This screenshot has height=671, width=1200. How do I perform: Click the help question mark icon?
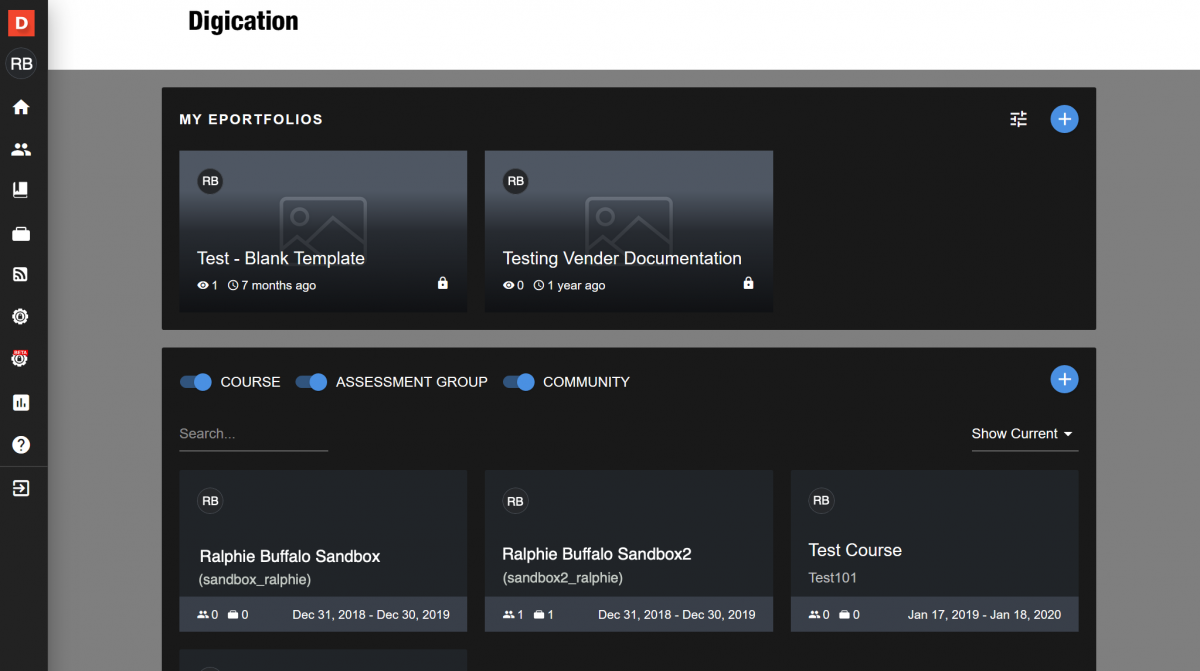(20, 444)
